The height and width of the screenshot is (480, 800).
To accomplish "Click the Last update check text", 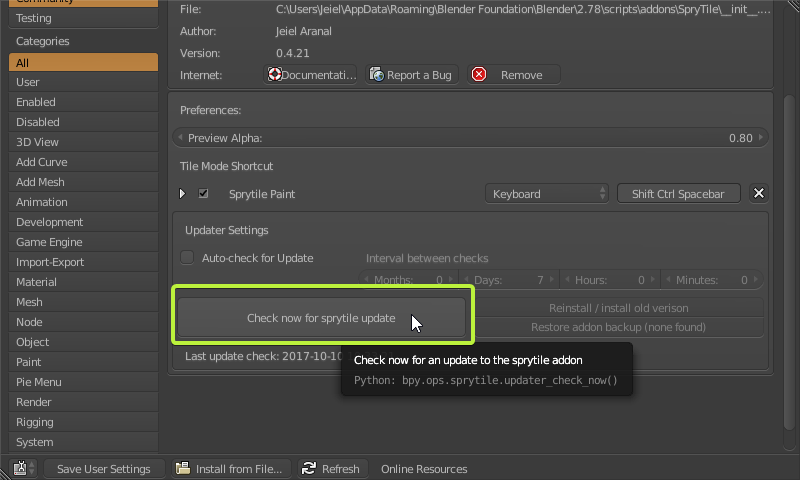I will click(x=263, y=356).
